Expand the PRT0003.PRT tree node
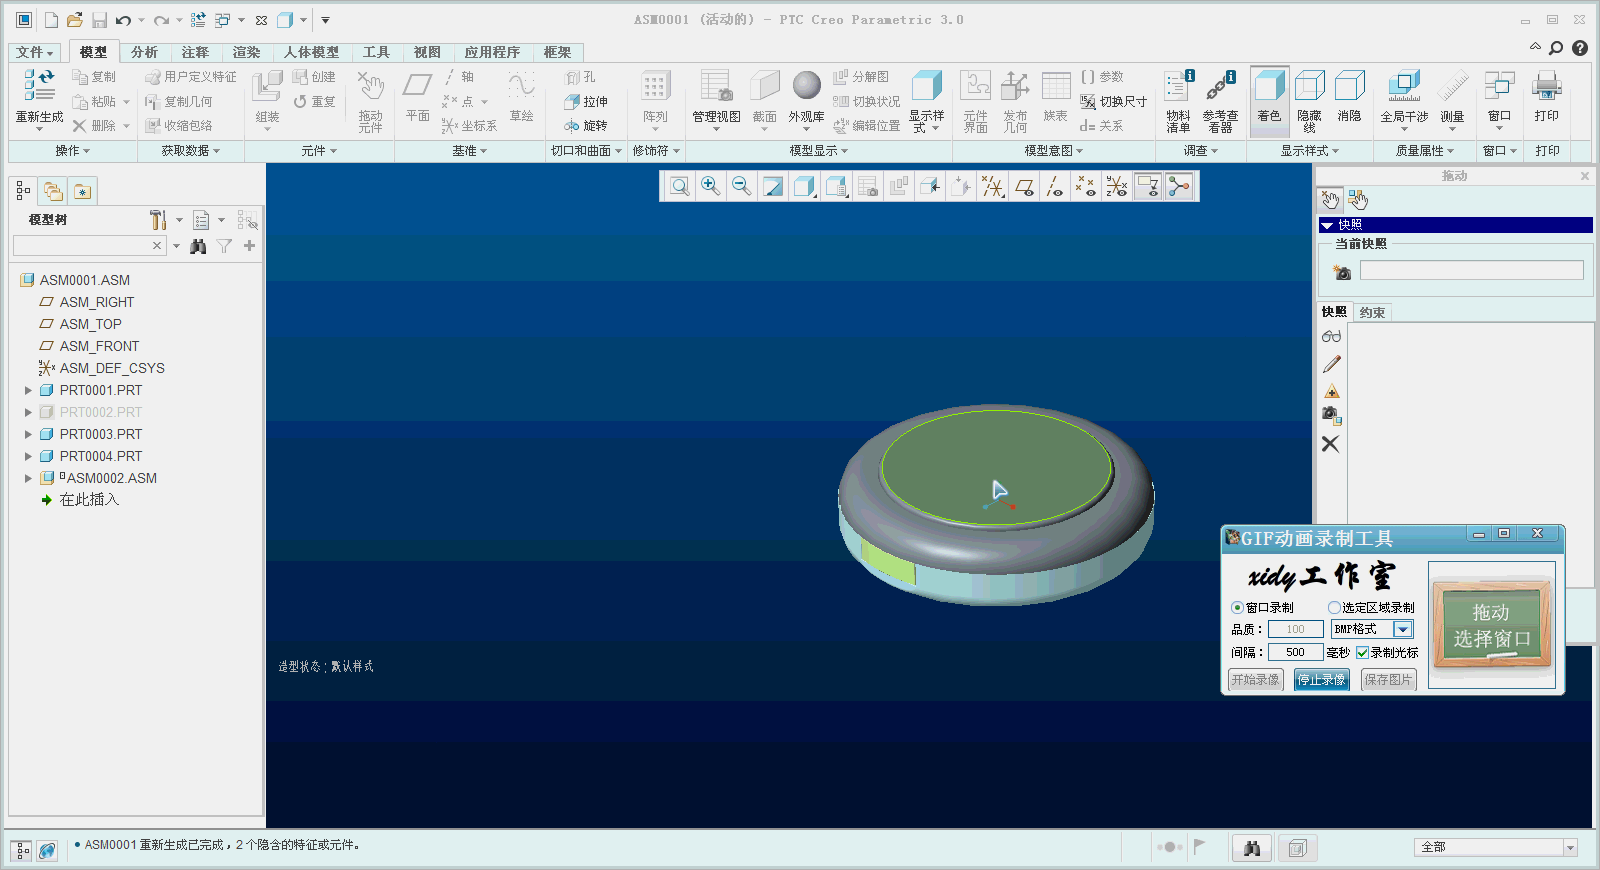1600x870 pixels. (x=28, y=434)
